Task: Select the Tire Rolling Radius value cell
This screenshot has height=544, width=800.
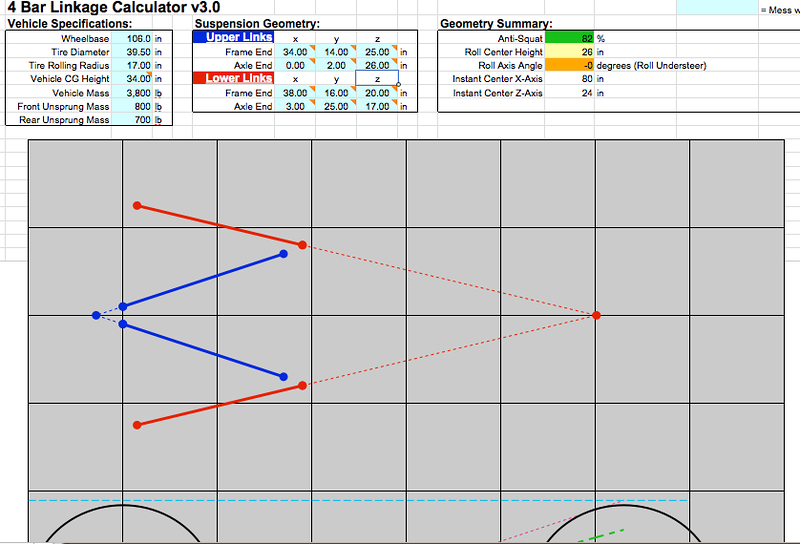Action: click(132, 65)
